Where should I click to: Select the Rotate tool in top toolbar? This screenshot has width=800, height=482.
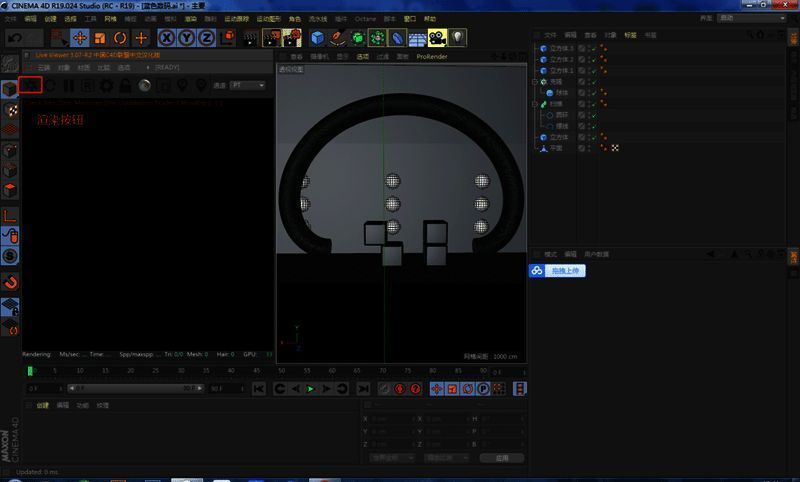tap(119, 38)
